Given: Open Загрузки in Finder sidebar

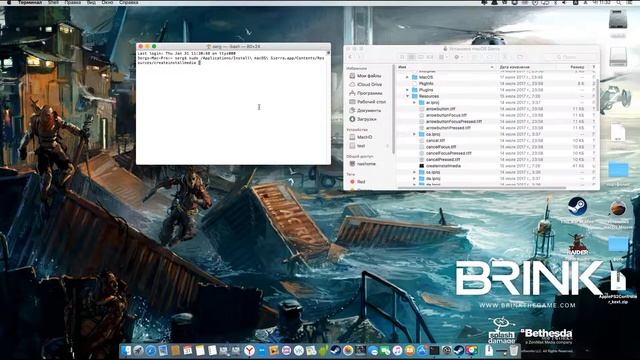Looking at the screenshot, I should coord(363,119).
